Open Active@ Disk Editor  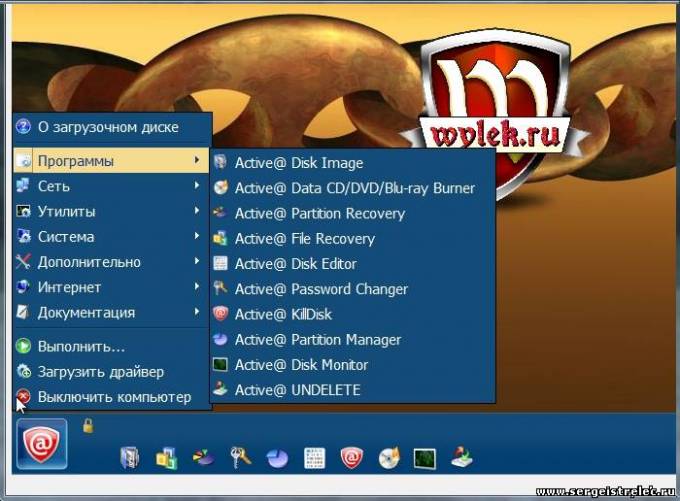353,263
